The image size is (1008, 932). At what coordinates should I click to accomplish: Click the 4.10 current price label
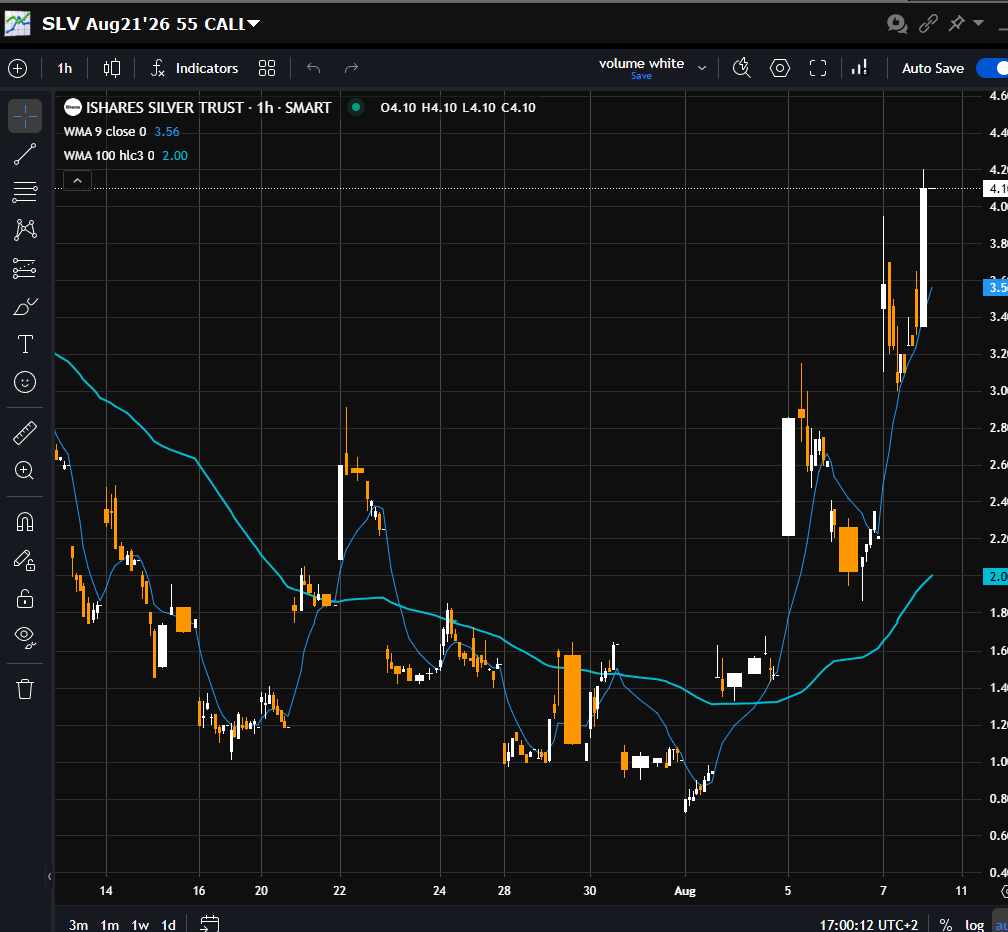click(x=996, y=189)
